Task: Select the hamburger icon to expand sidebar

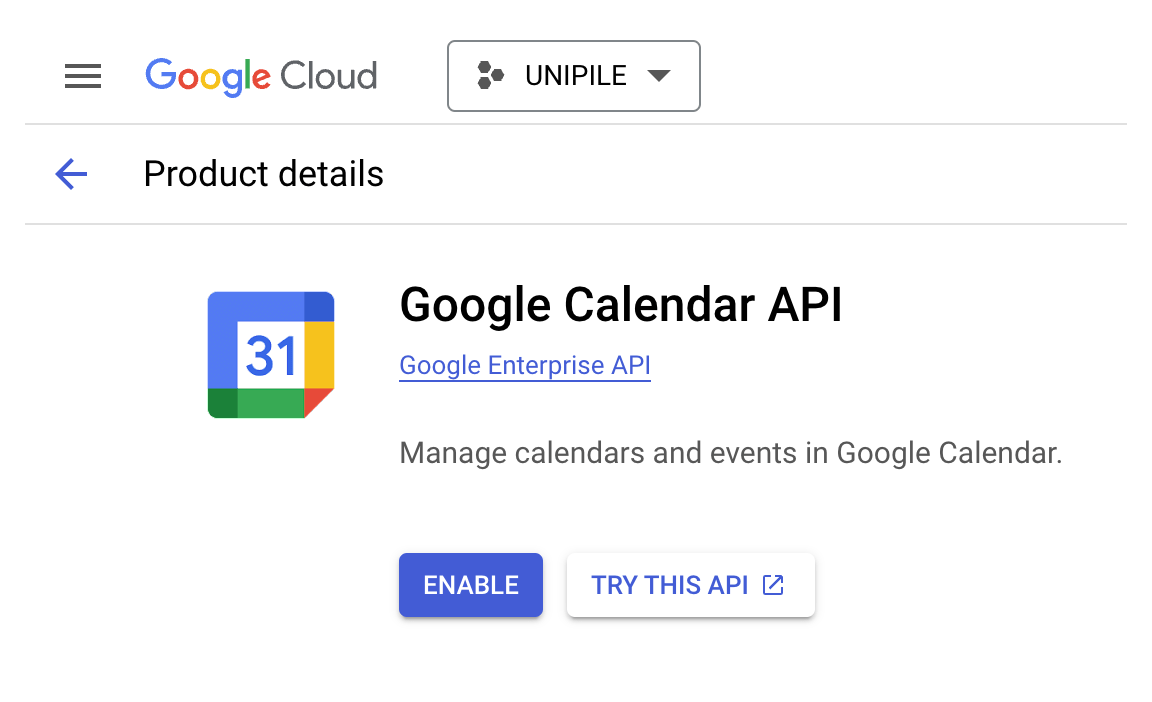Action: click(x=83, y=76)
